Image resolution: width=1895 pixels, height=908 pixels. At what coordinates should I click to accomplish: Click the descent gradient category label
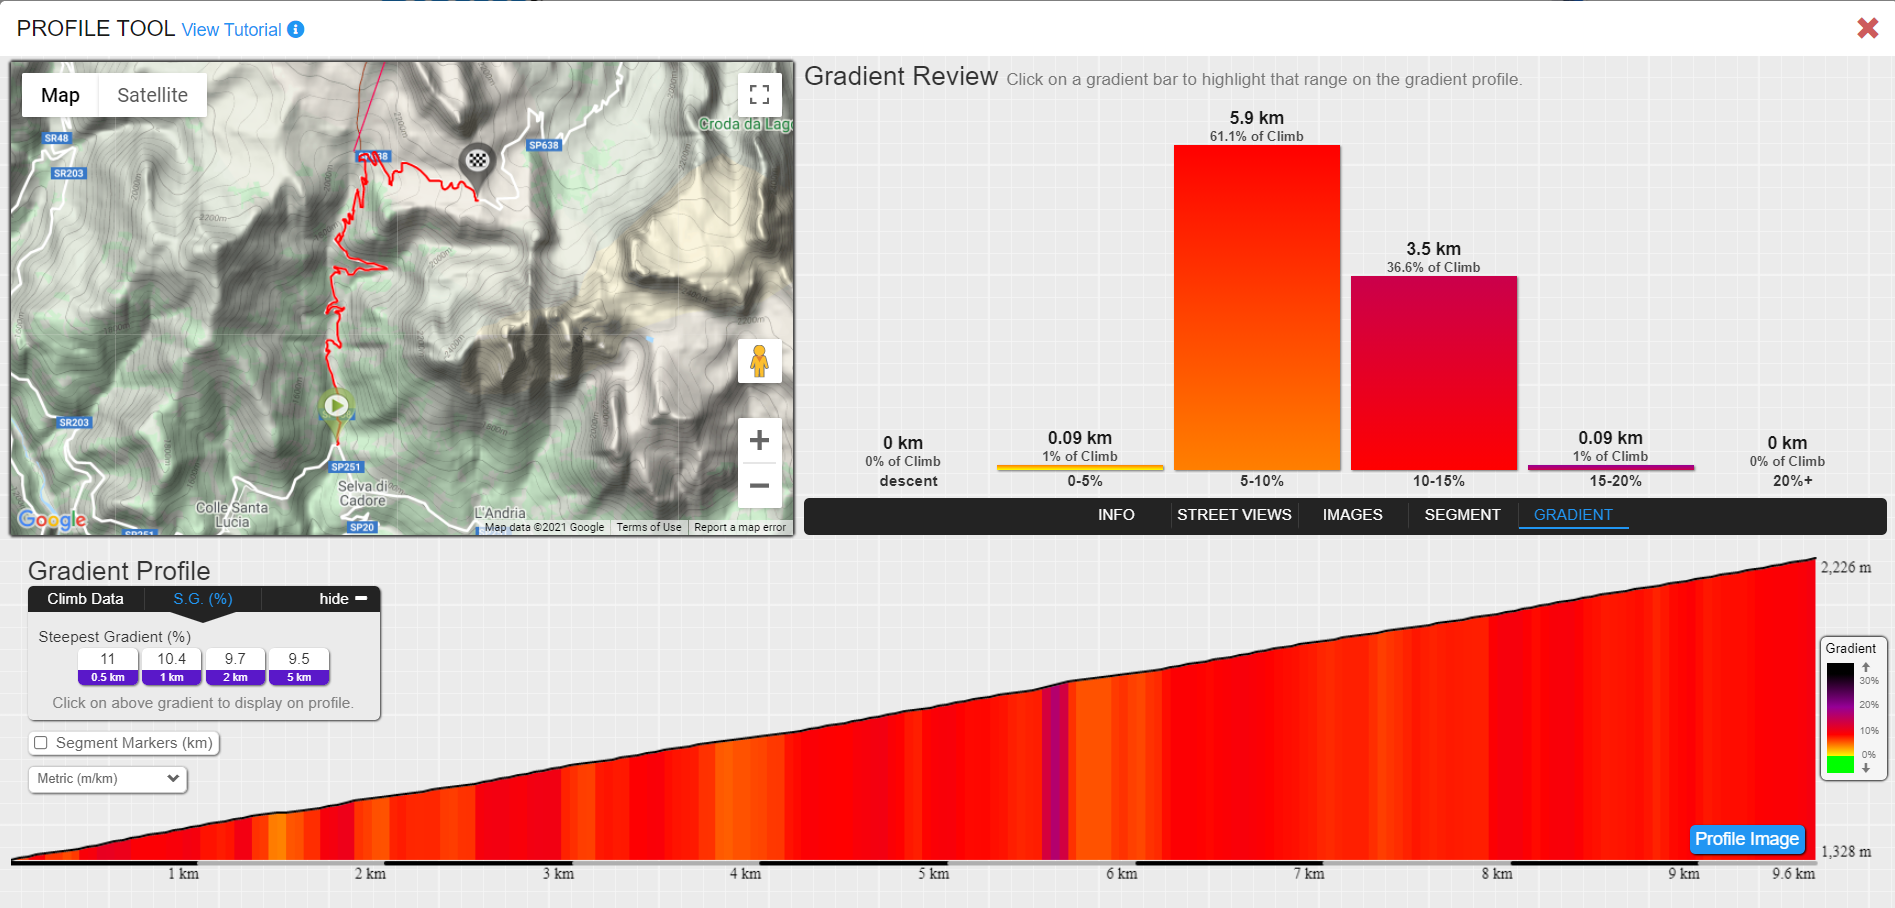pyautogui.click(x=909, y=481)
